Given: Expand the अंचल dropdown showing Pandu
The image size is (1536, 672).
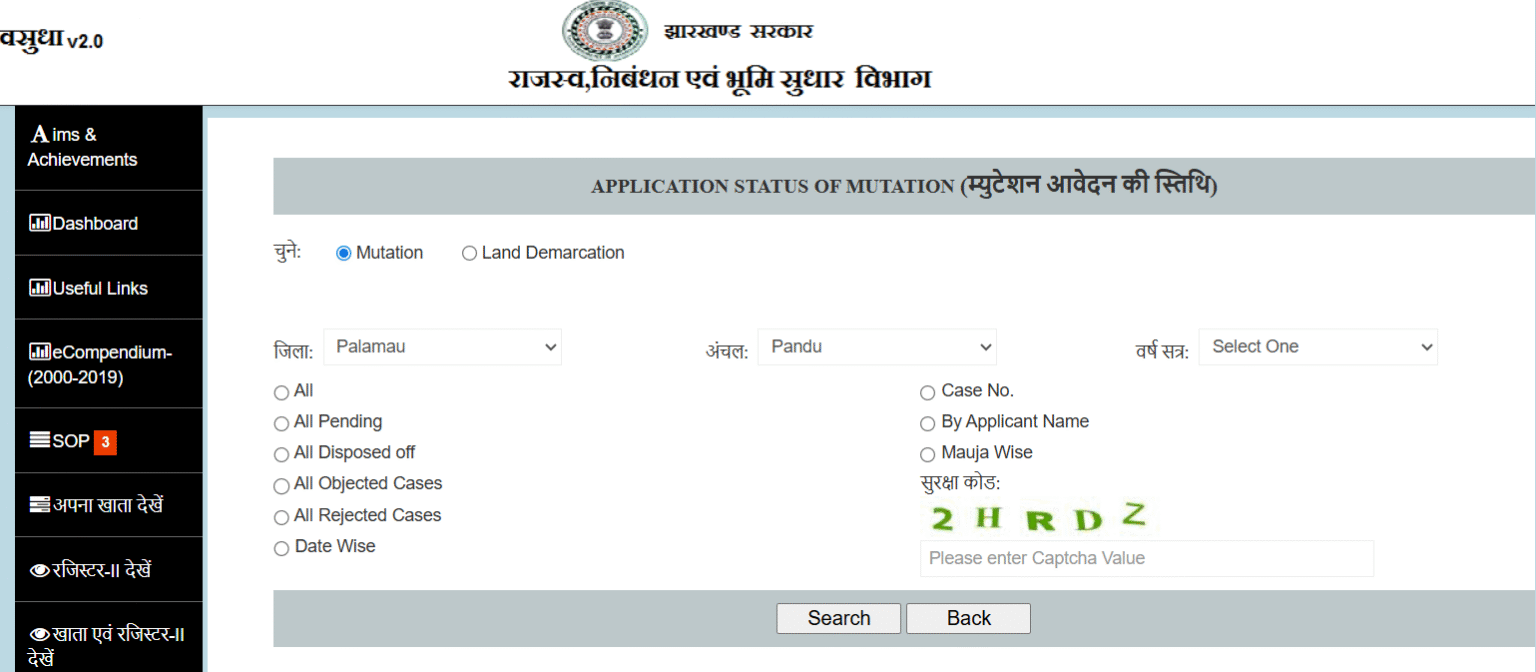Looking at the screenshot, I should coord(876,347).
